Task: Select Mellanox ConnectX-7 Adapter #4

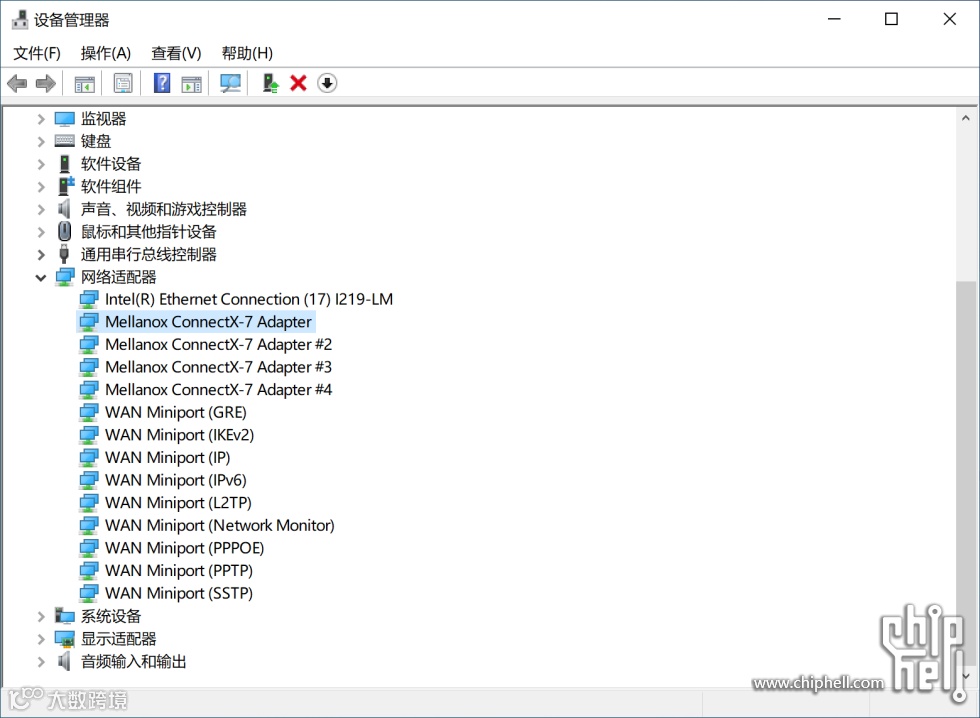Action: [218, 389]
